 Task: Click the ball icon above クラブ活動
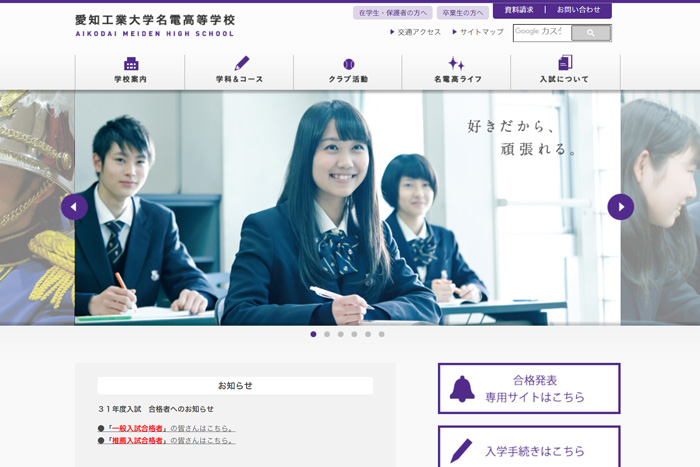click(348, 63)
